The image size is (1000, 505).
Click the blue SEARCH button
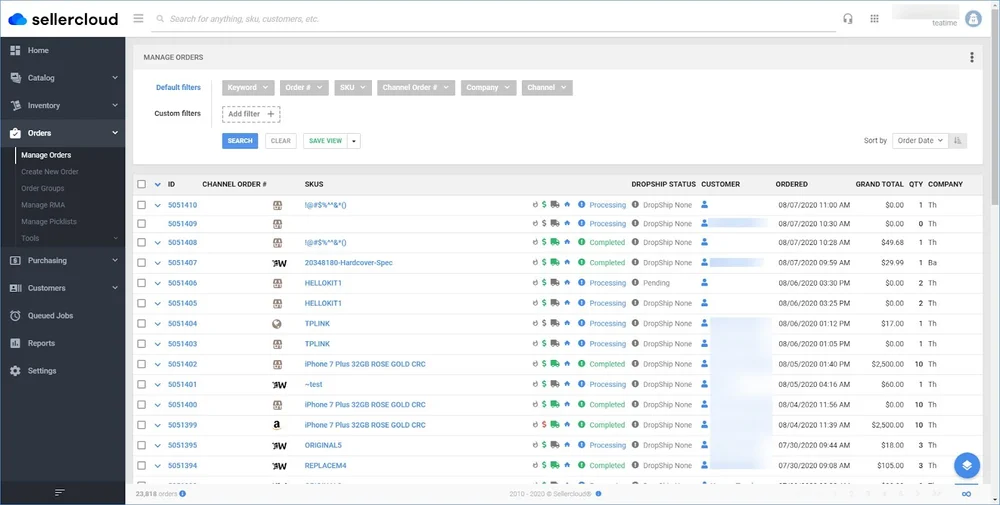click(x=240, y=141)
